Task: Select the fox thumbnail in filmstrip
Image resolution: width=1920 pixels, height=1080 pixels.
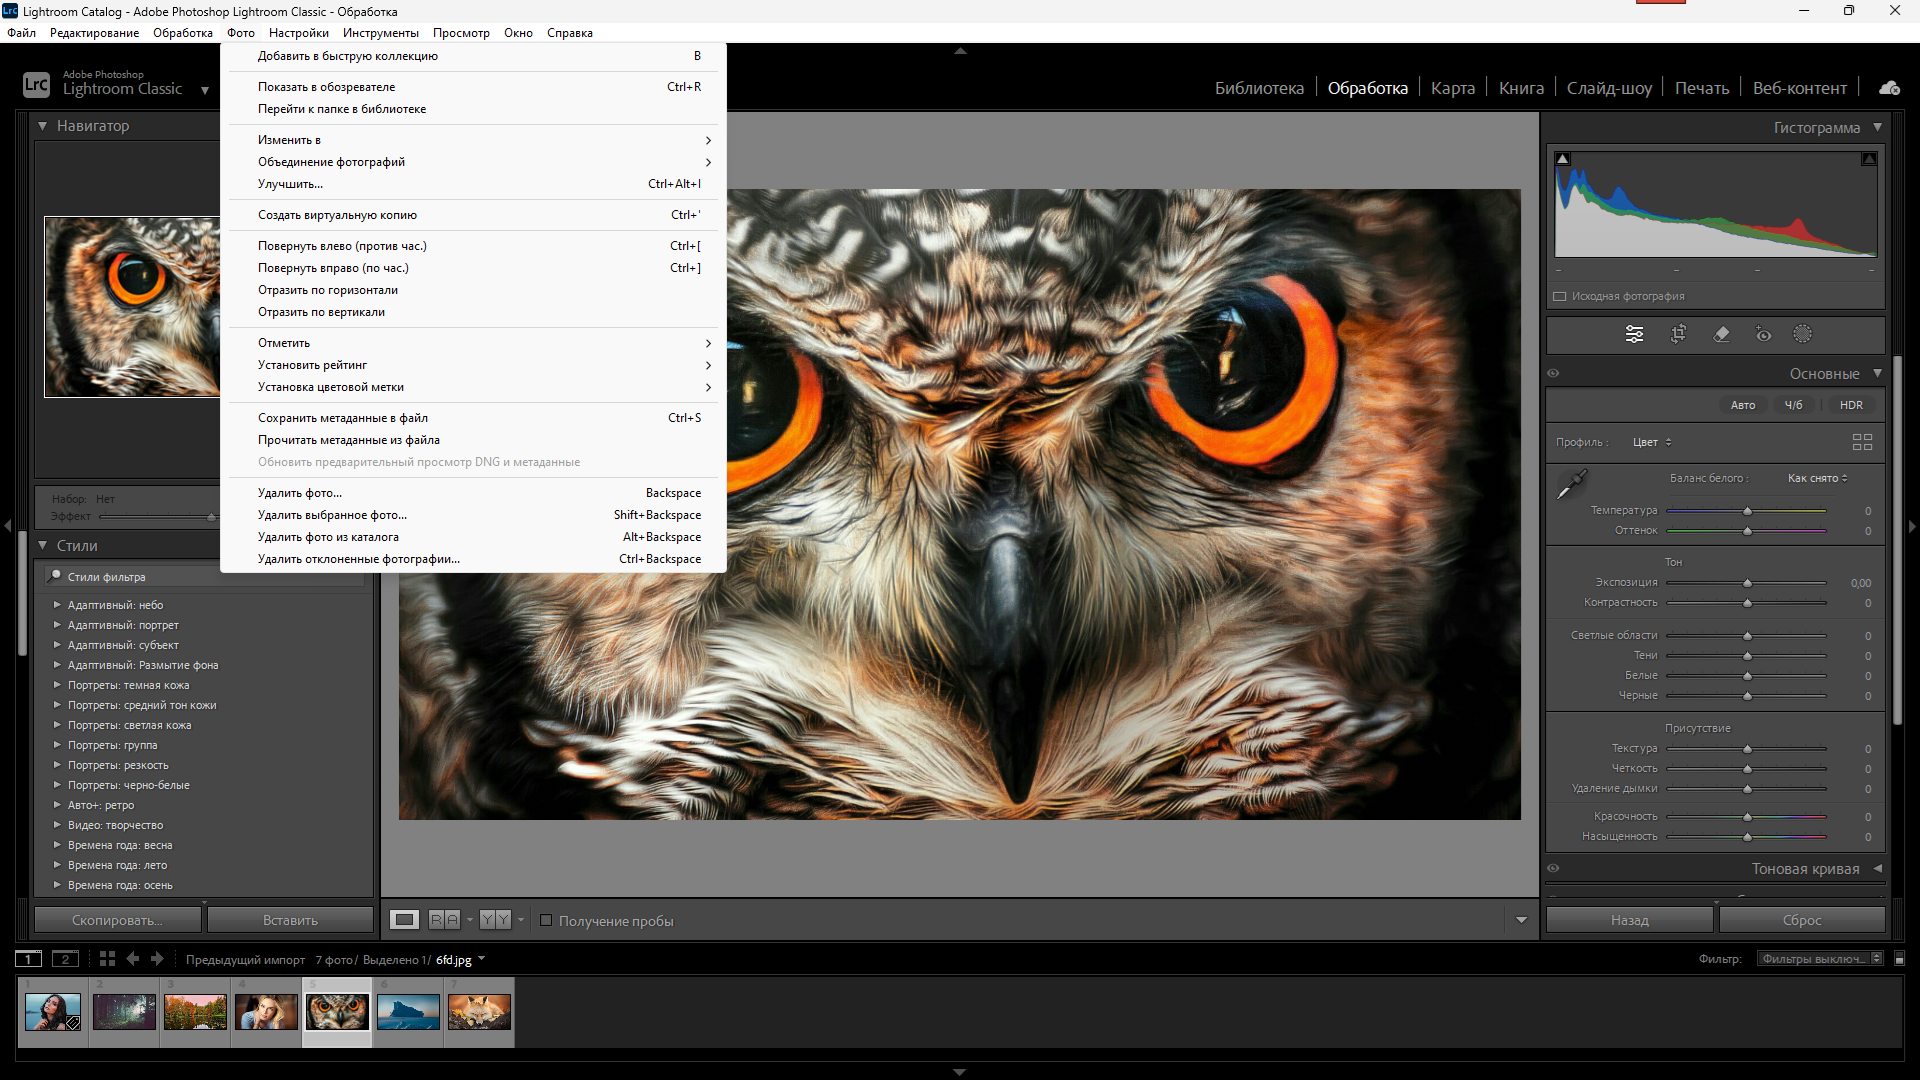Action: click(479, 1012)
